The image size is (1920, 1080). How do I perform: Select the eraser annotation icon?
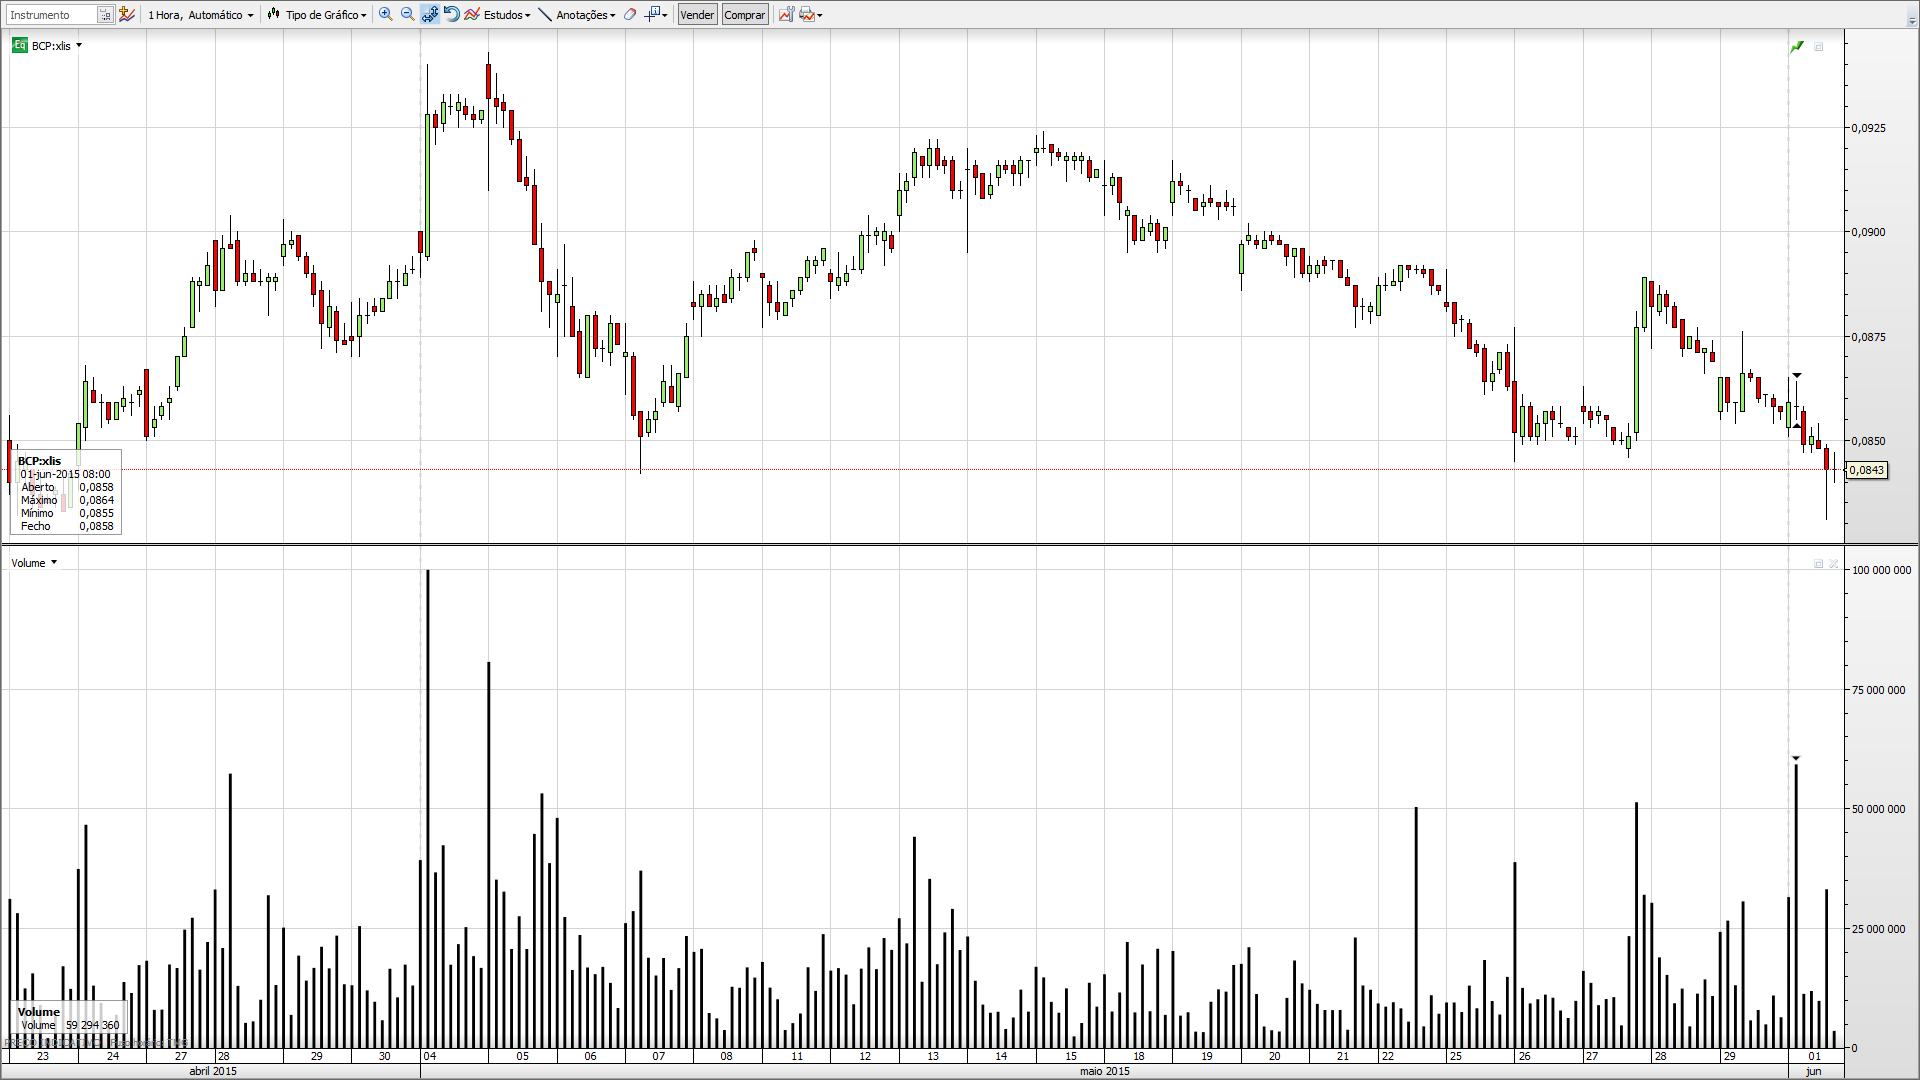(x=630, y=14)
